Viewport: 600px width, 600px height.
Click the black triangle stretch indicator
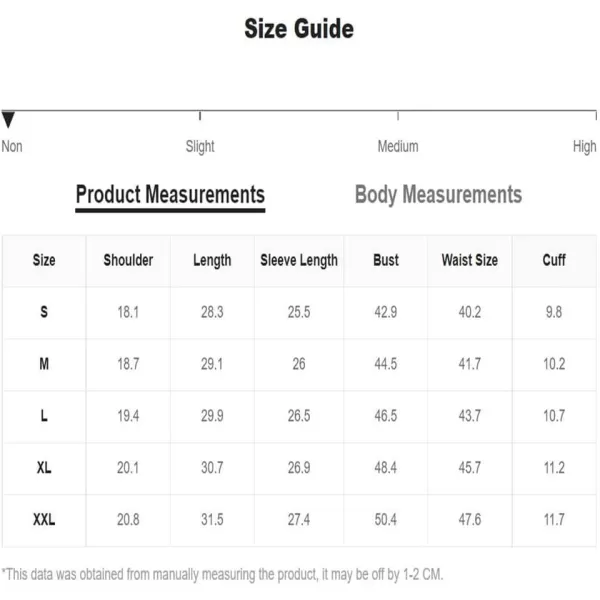[x=8, y=119]
